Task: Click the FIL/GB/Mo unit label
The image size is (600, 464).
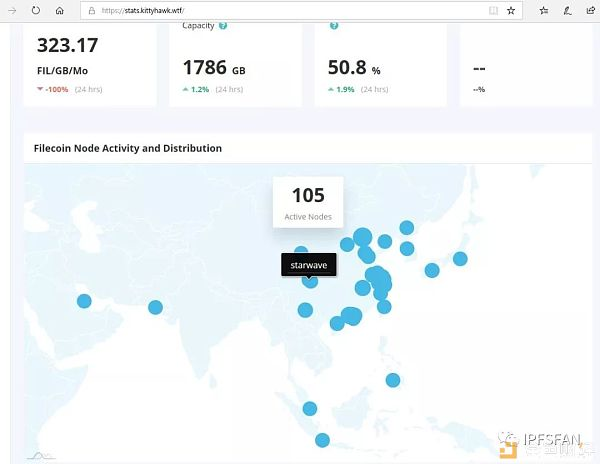Action: coord(62,71)
